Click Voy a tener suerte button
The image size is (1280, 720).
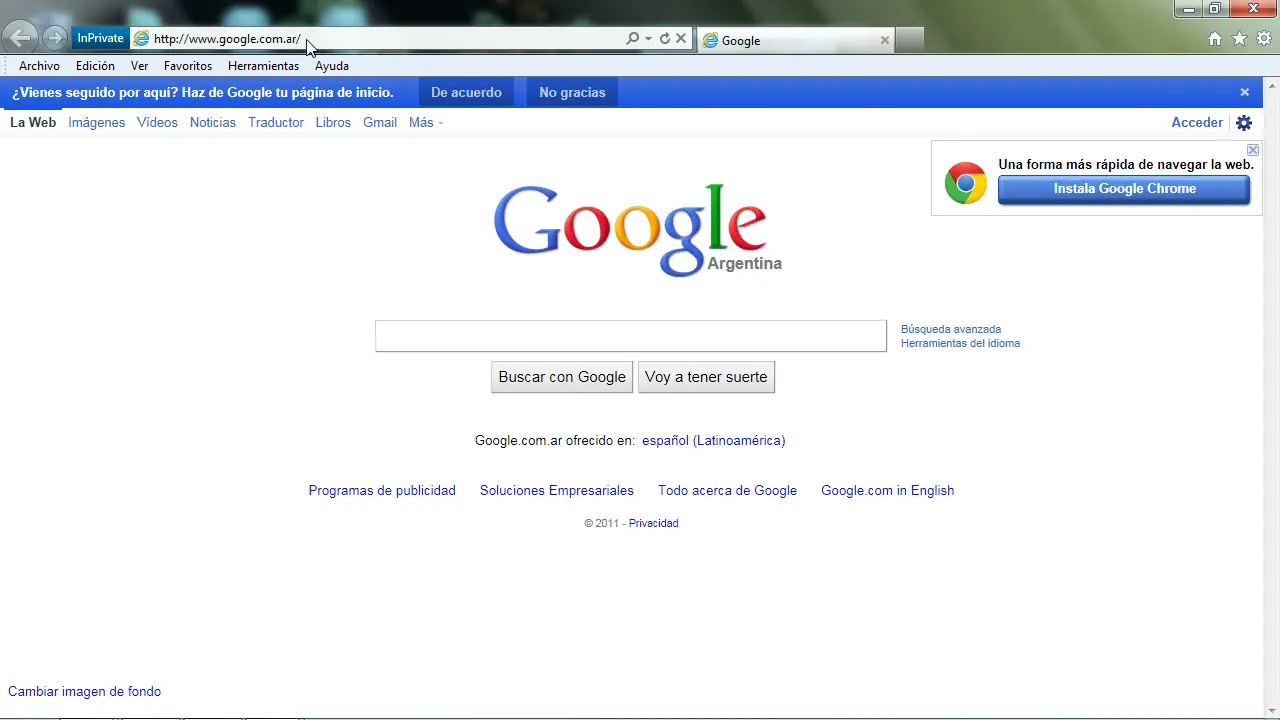706,377
